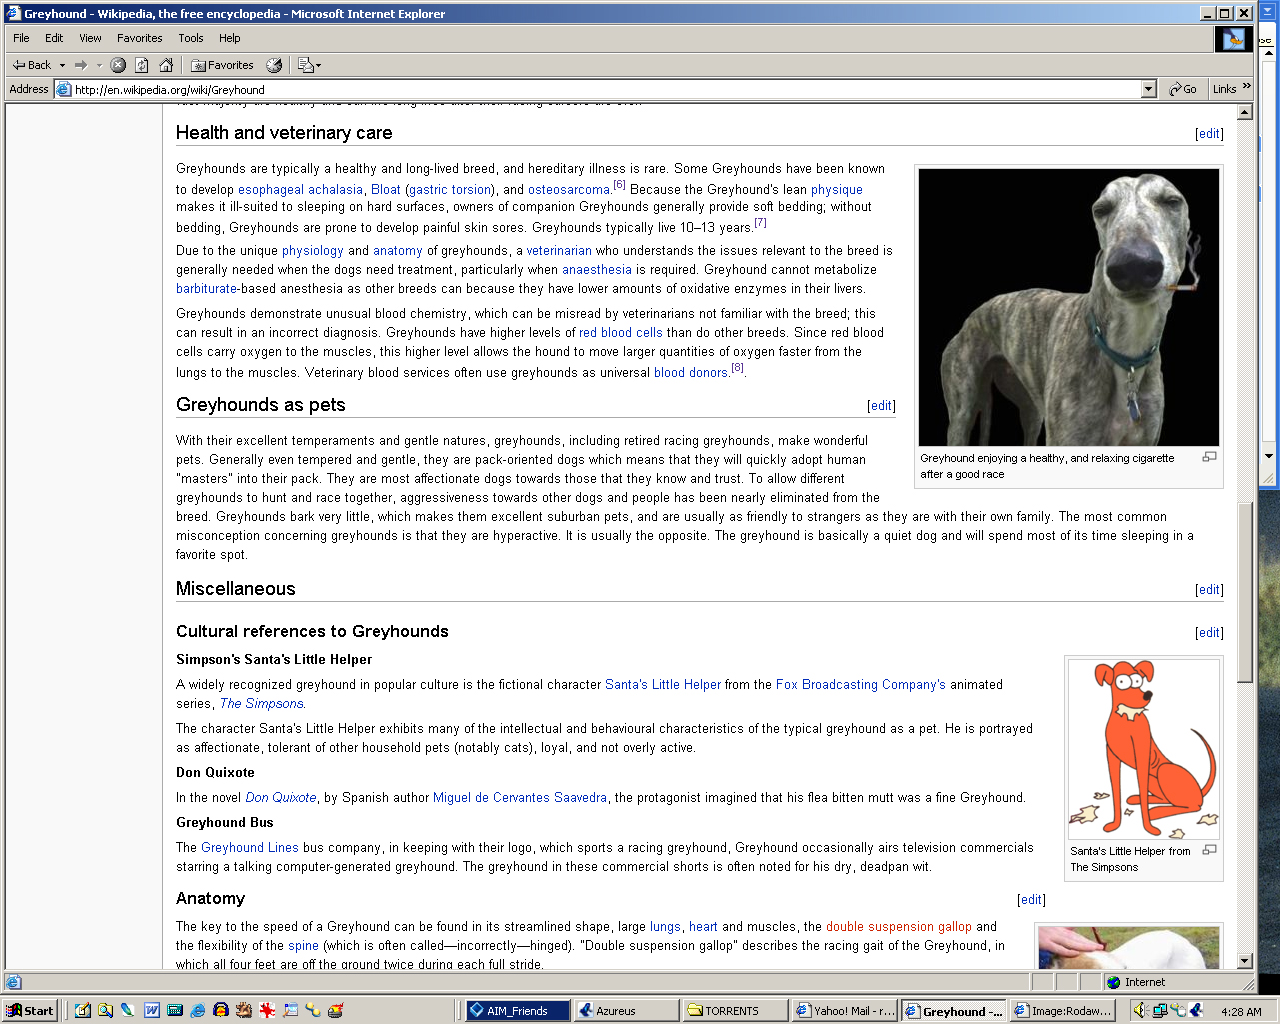Image resolution: width=1280 pixels, height=1024 pixels.
Task: Click the safely remove hardware tray icon
Action: coord(1178,1010)
